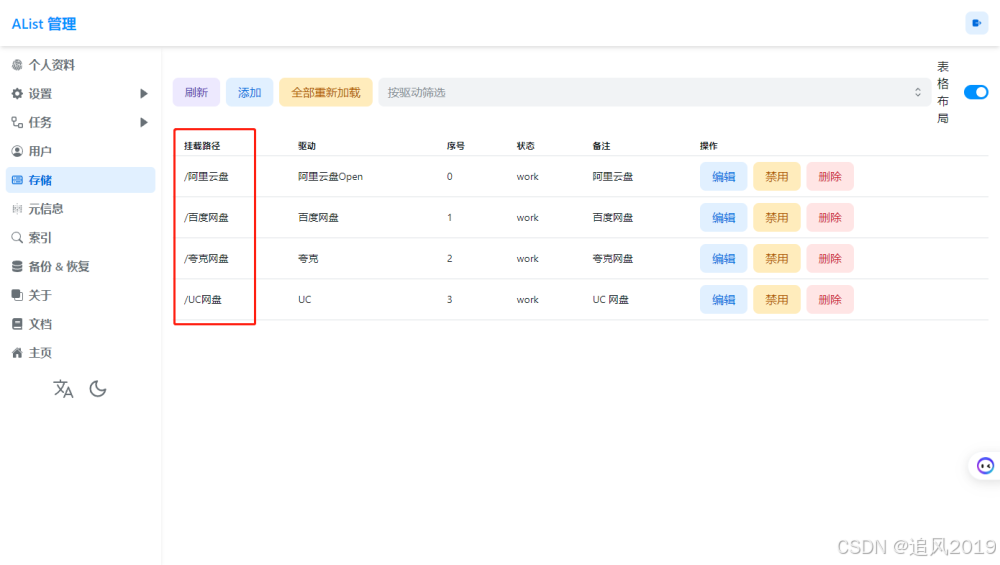Click the book icon beside 文档
This screenshot has height=565, width=1000.
tap(17, 324)
